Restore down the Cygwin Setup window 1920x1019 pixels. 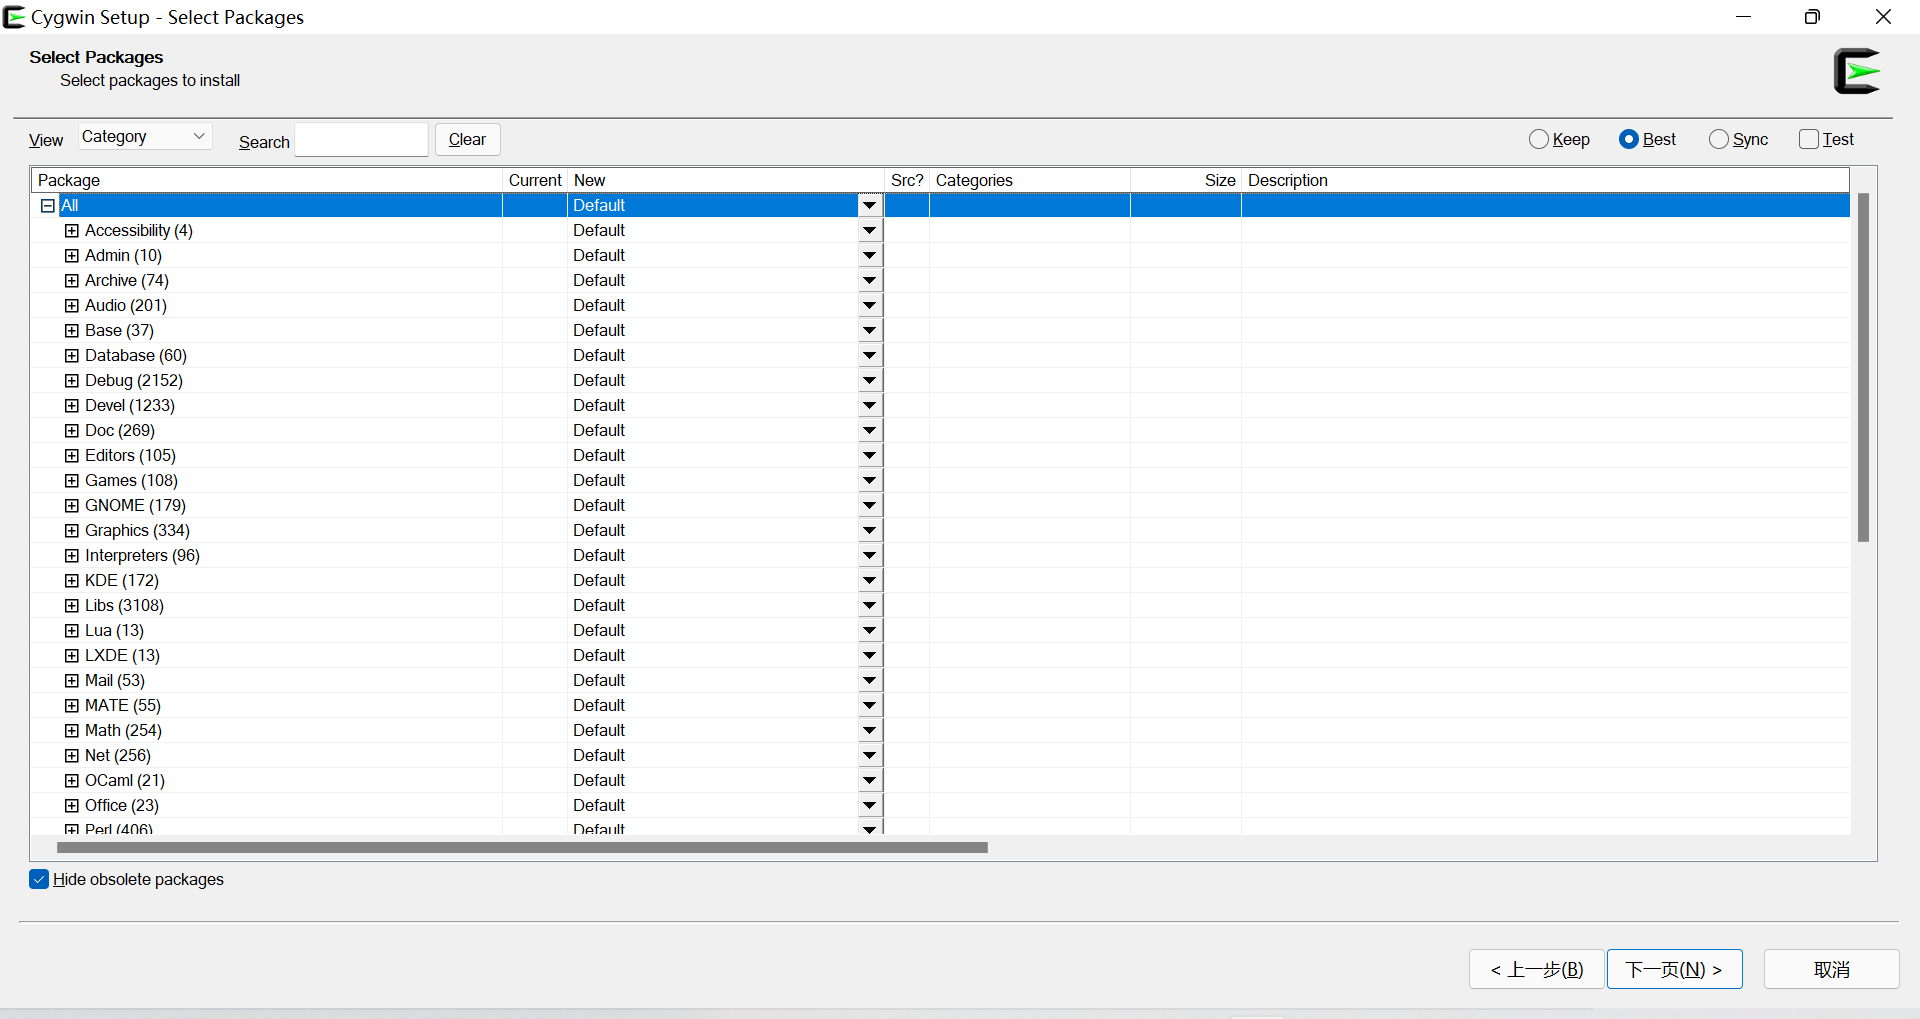click(1812, 17)
